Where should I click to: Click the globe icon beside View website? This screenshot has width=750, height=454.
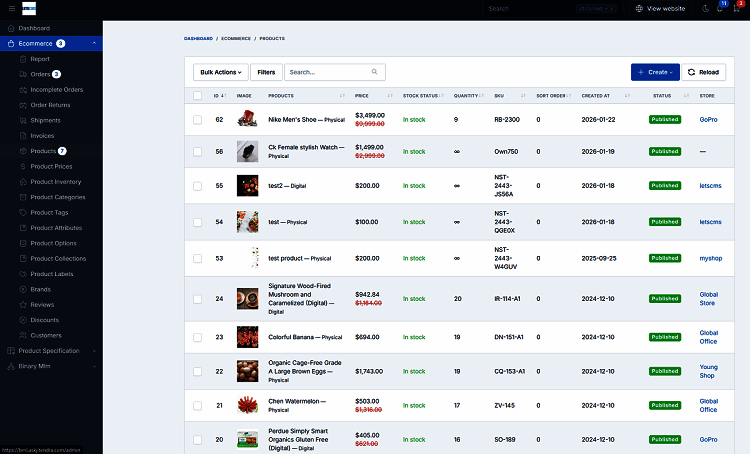(x=640, y=8)
